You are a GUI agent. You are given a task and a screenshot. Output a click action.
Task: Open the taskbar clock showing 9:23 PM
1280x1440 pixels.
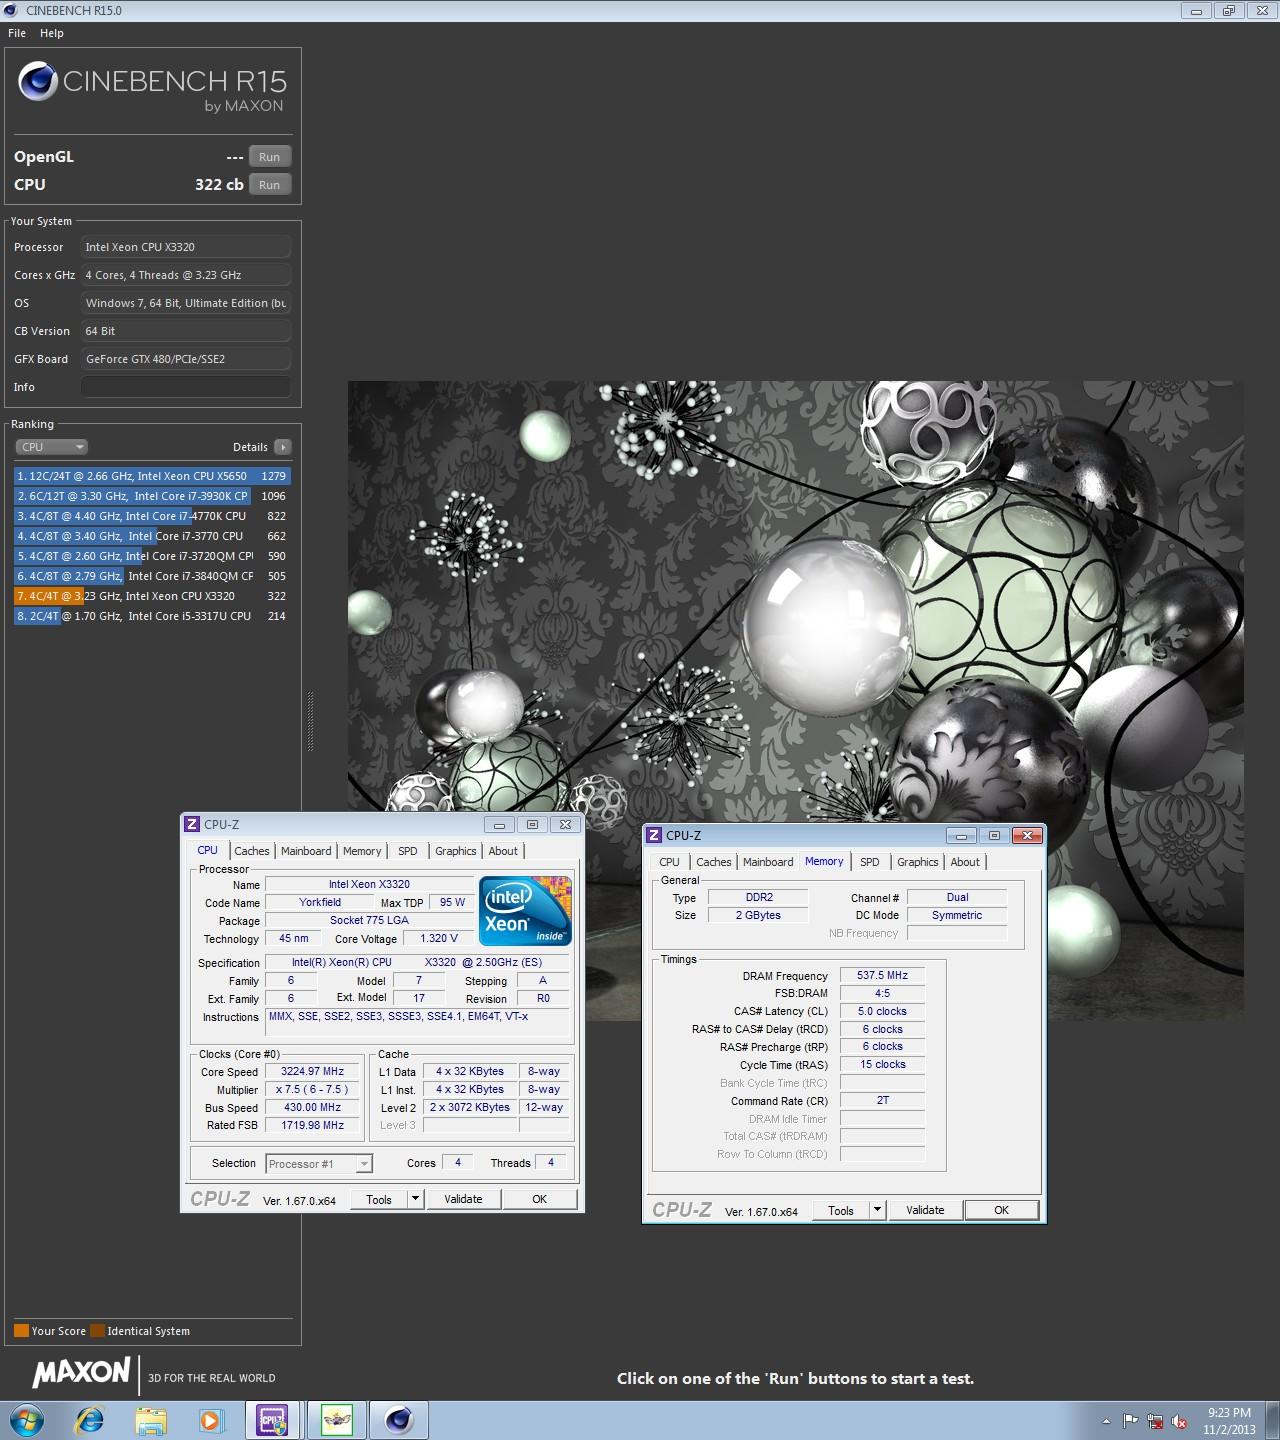coord(1229,1421)
